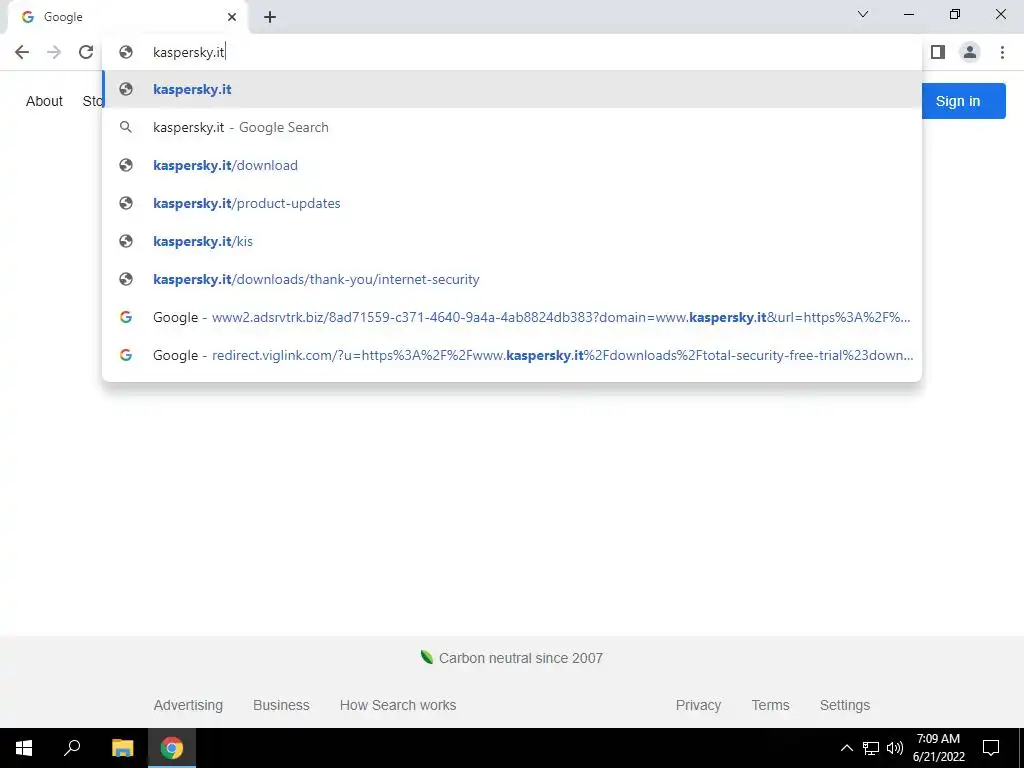Select the kaspersky.it/kis suggestion
Viewport: 1024px width, 768px height.
point(512,241)
